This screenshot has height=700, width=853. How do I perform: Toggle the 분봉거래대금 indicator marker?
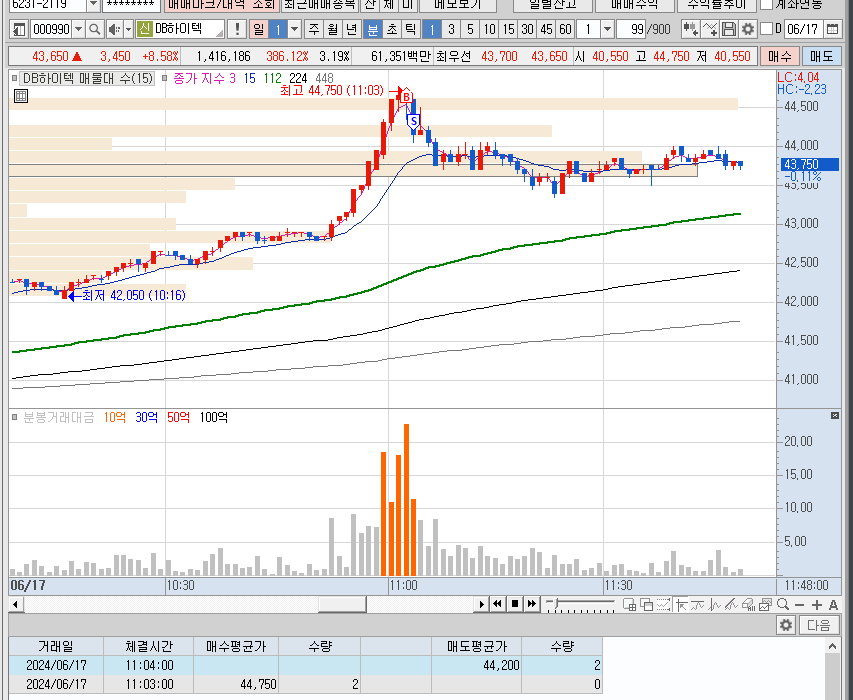(14, 417)
